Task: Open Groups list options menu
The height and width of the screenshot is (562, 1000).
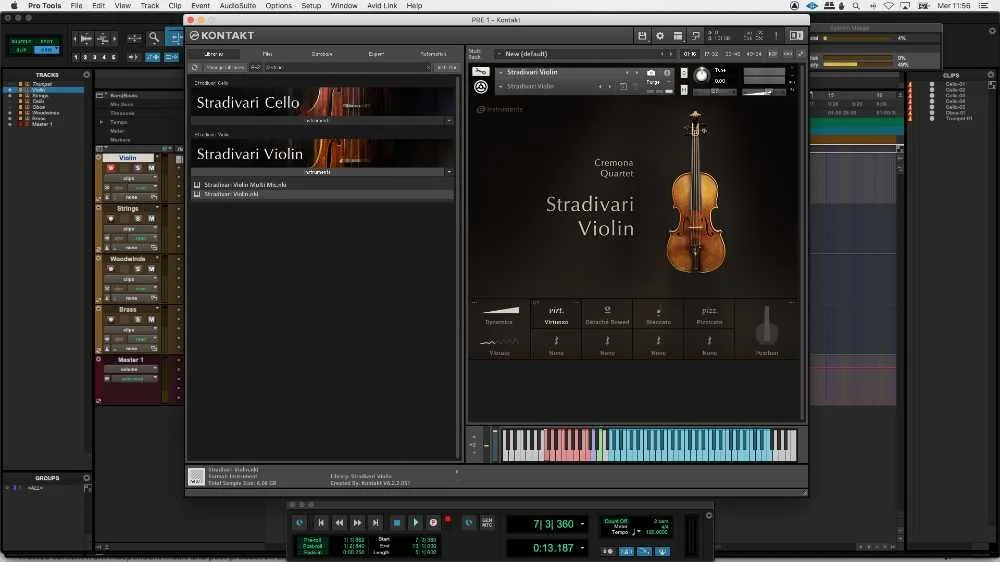Action: tap(86, 477)
